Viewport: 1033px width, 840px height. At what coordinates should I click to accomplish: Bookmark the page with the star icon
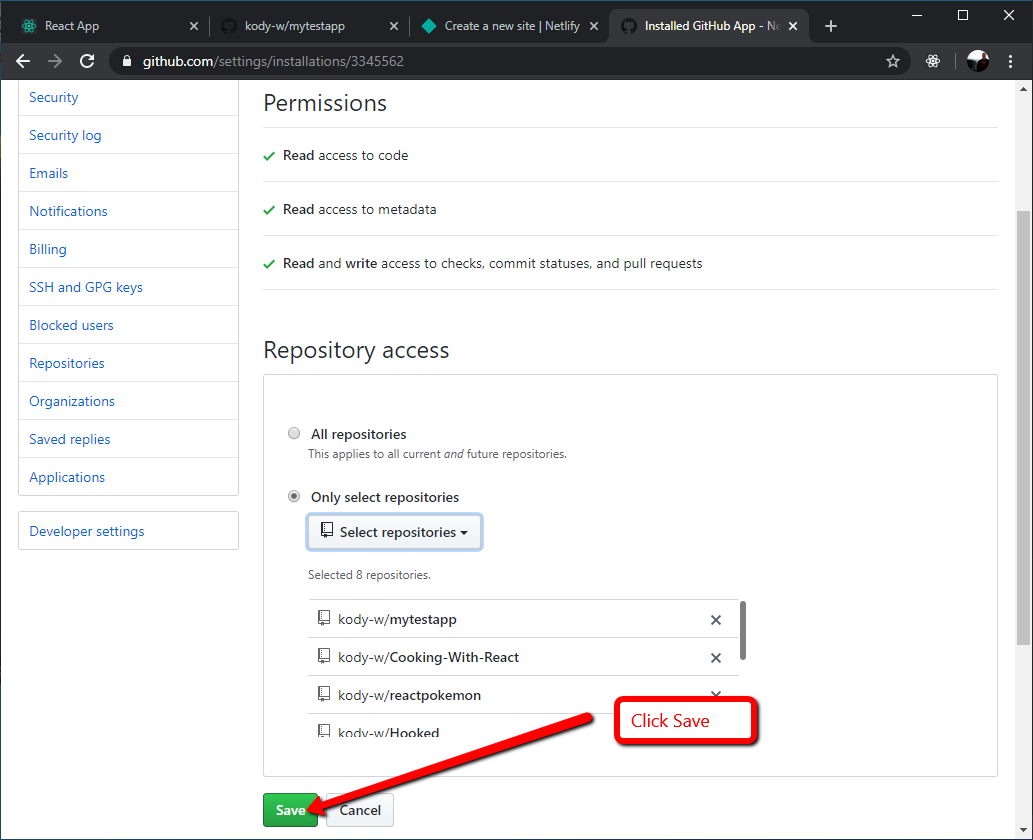tap(893, 61)
